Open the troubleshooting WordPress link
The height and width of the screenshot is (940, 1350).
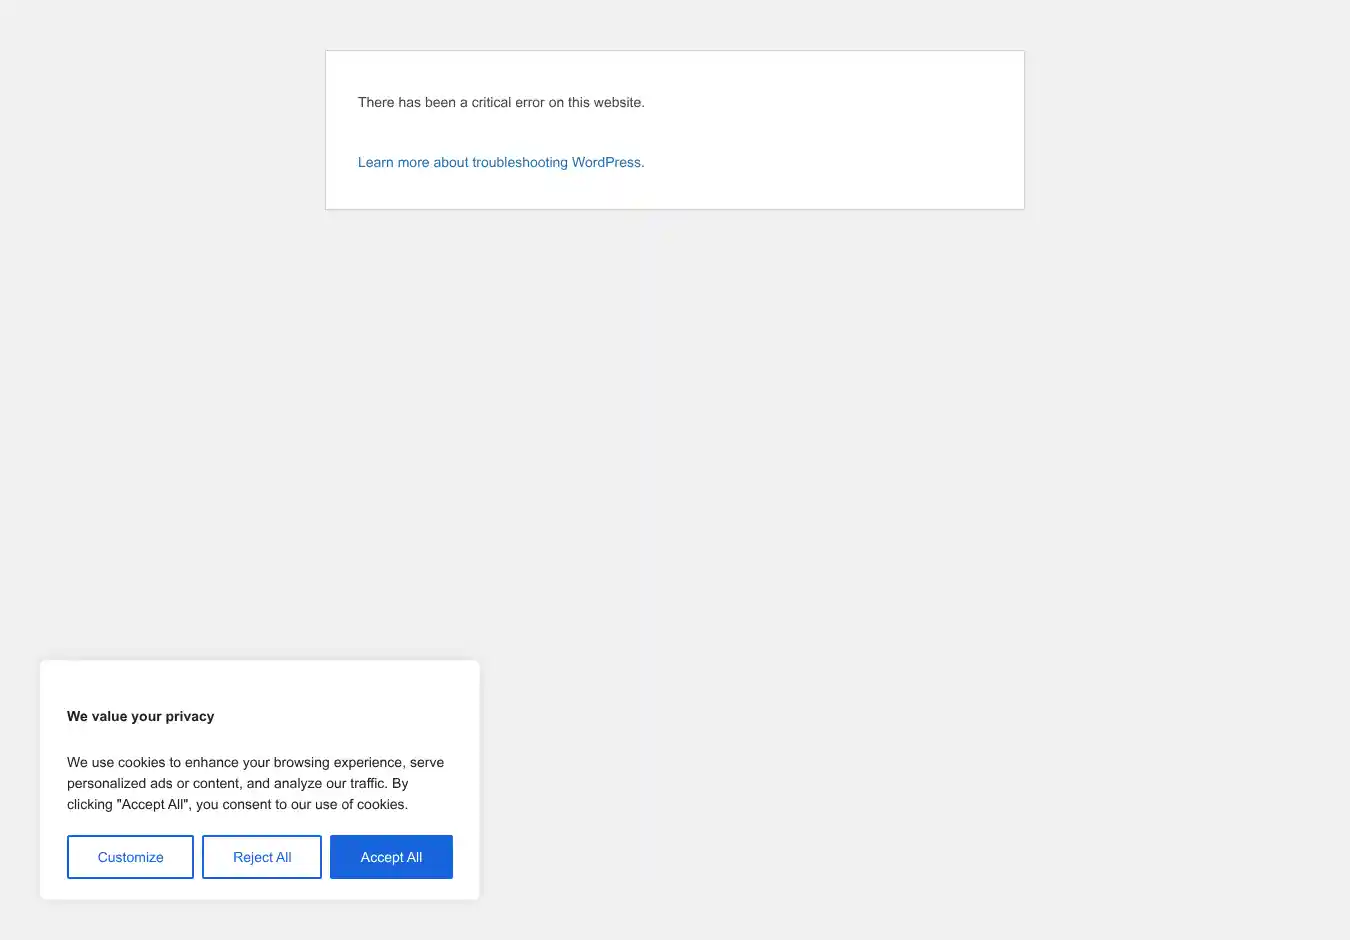pyautogui.click(x=500, y=162)
